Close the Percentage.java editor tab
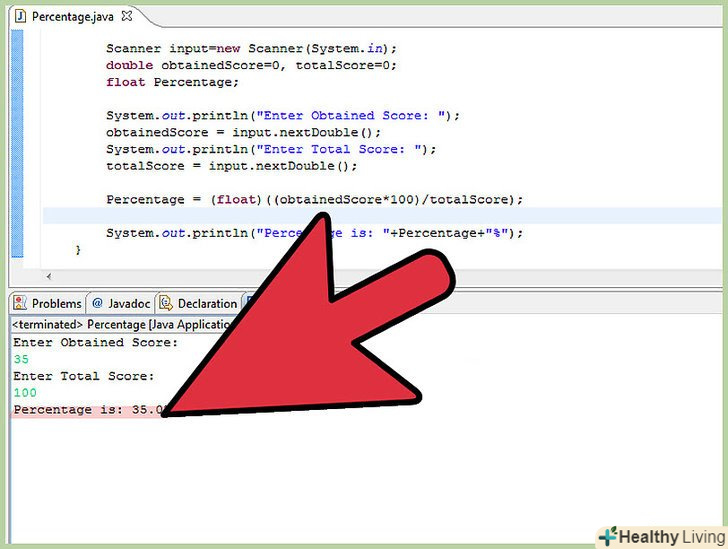Image resolution: width=728 pixels, height=549 pixels. coord(127,16)
